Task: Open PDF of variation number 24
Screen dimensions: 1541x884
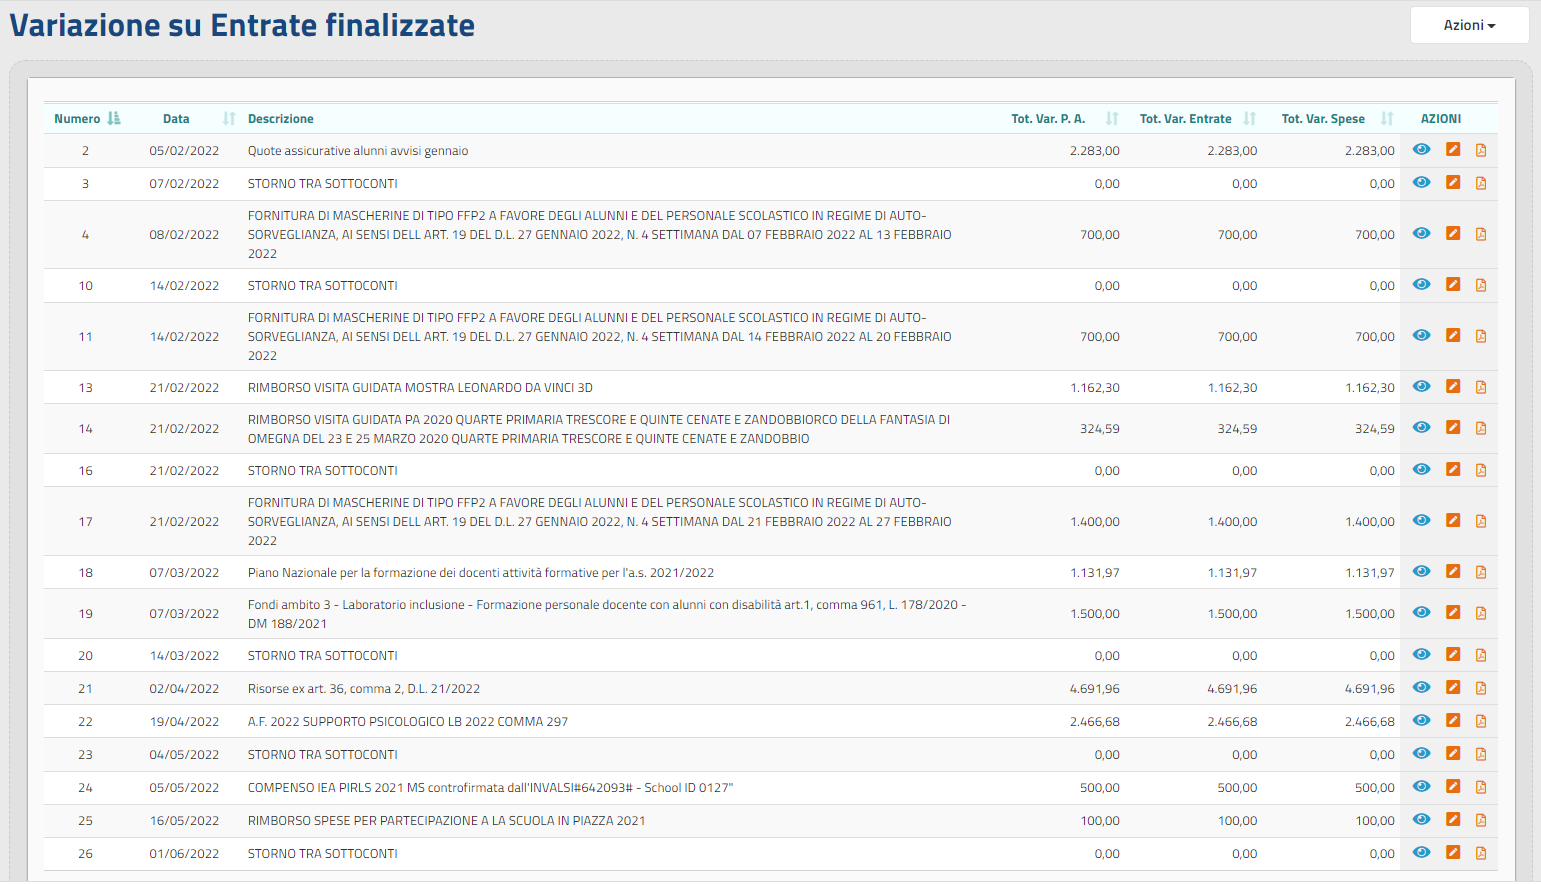Action: pos(1481,787)
